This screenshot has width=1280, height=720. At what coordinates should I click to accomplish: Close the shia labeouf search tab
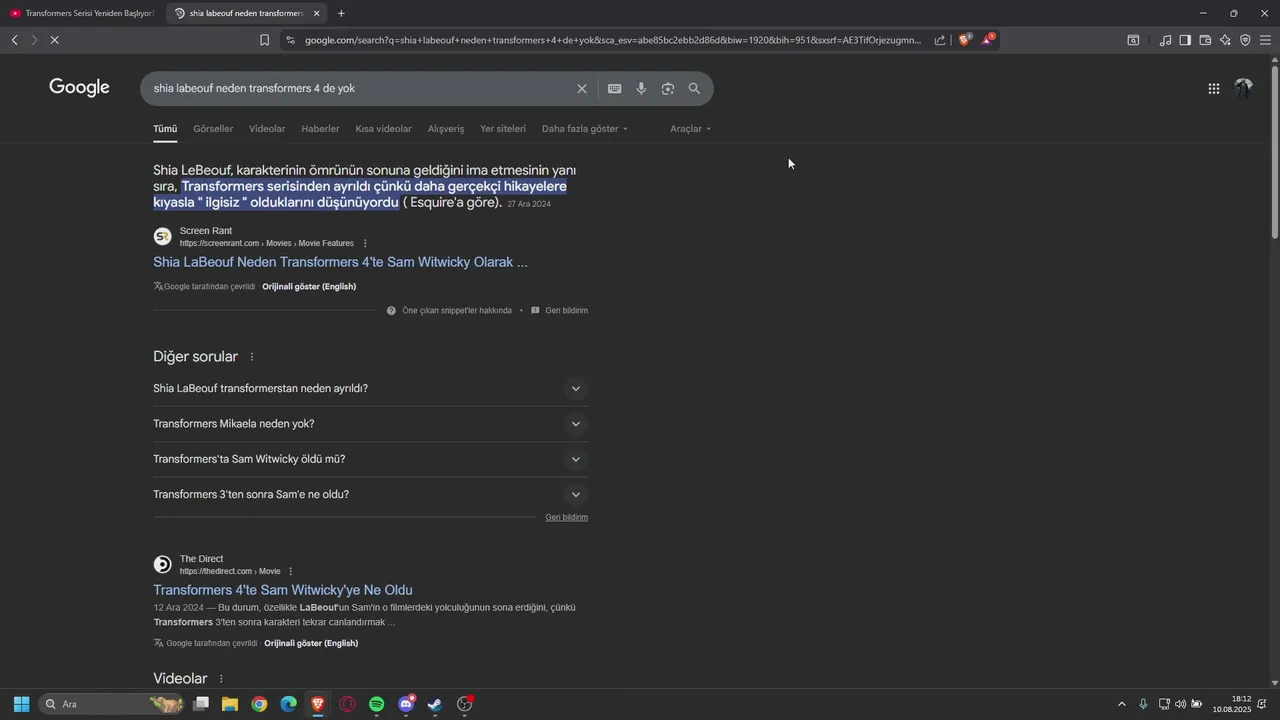(317, 13)
